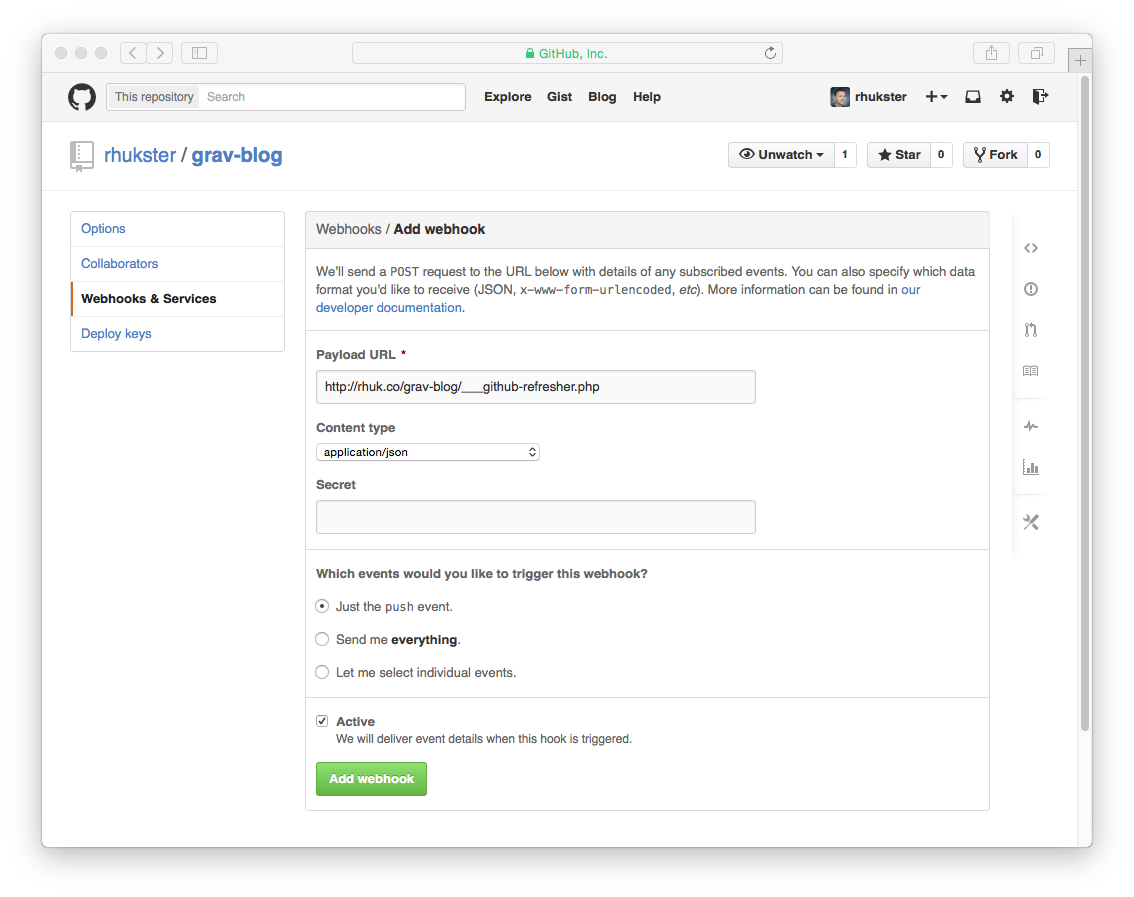Open the grav-blog repository link
The image size is (1134, 897).
(x=237, y=156)
